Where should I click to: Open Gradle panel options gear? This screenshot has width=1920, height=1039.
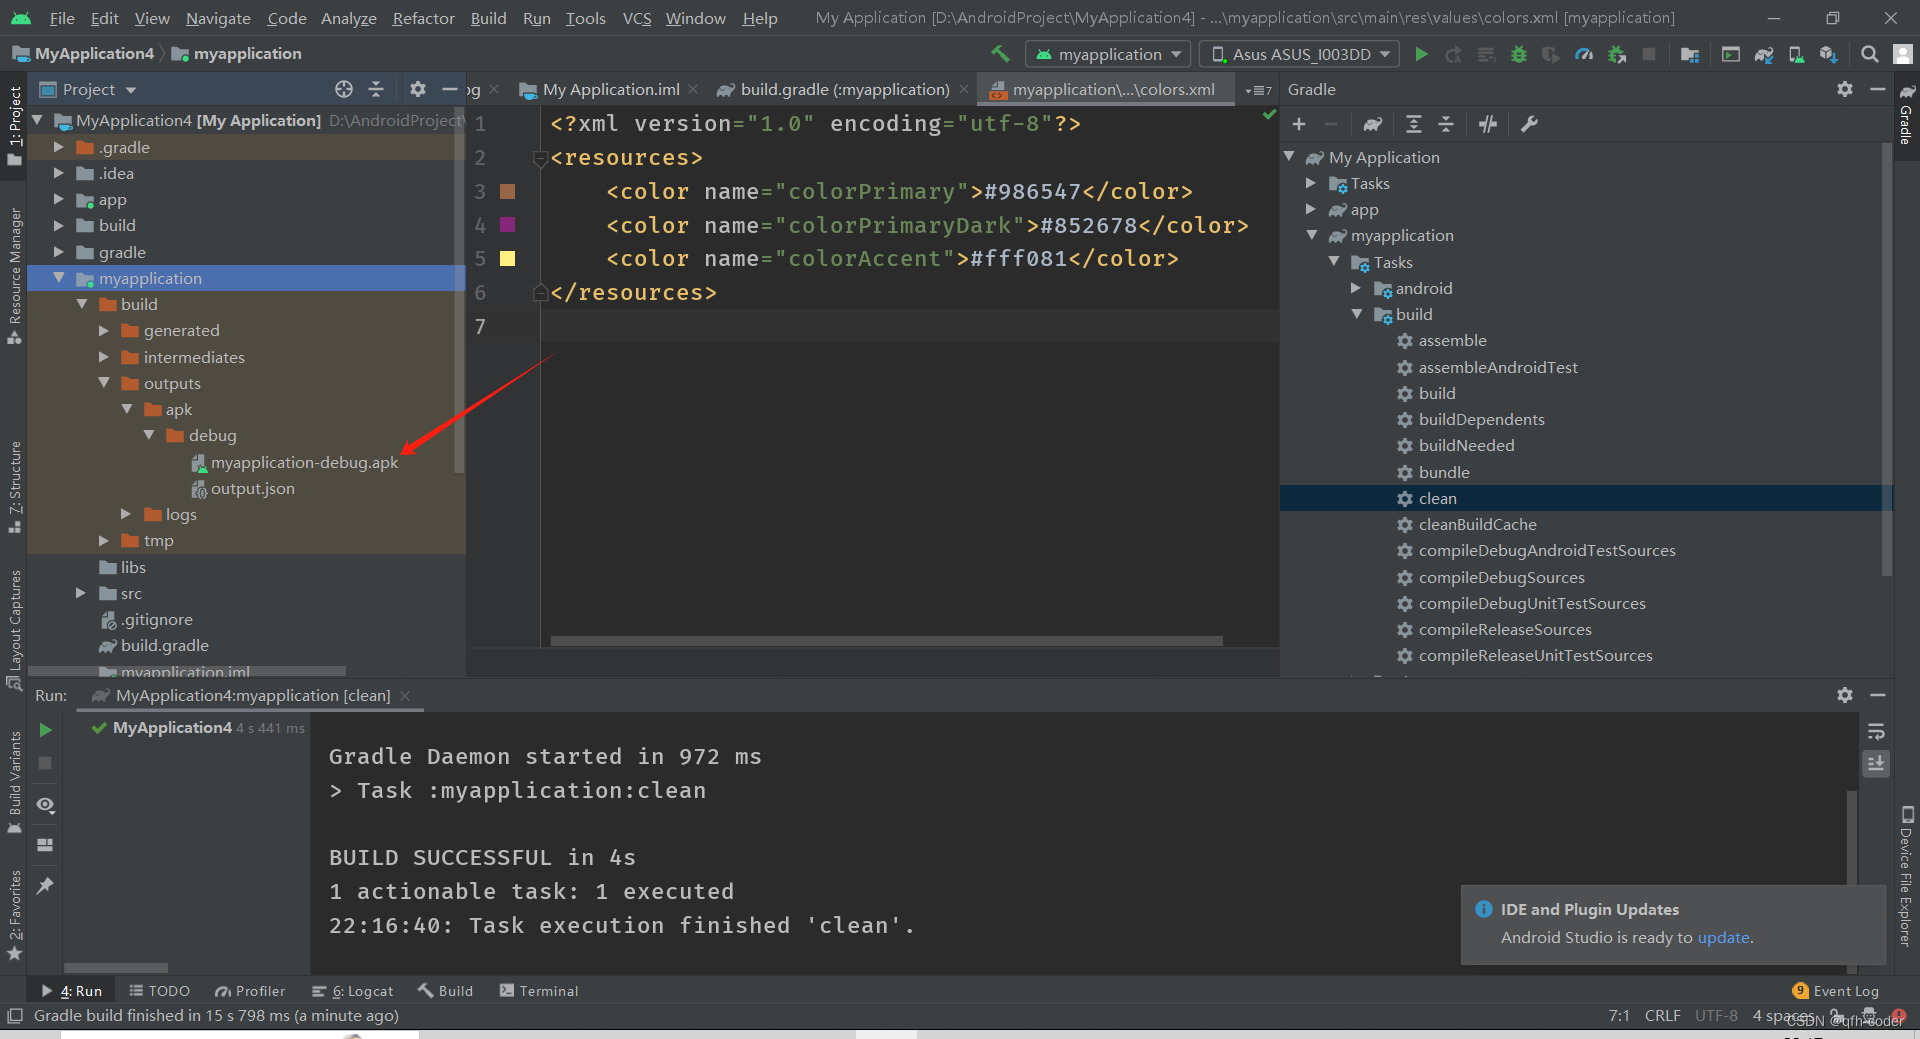(1845, 89)
